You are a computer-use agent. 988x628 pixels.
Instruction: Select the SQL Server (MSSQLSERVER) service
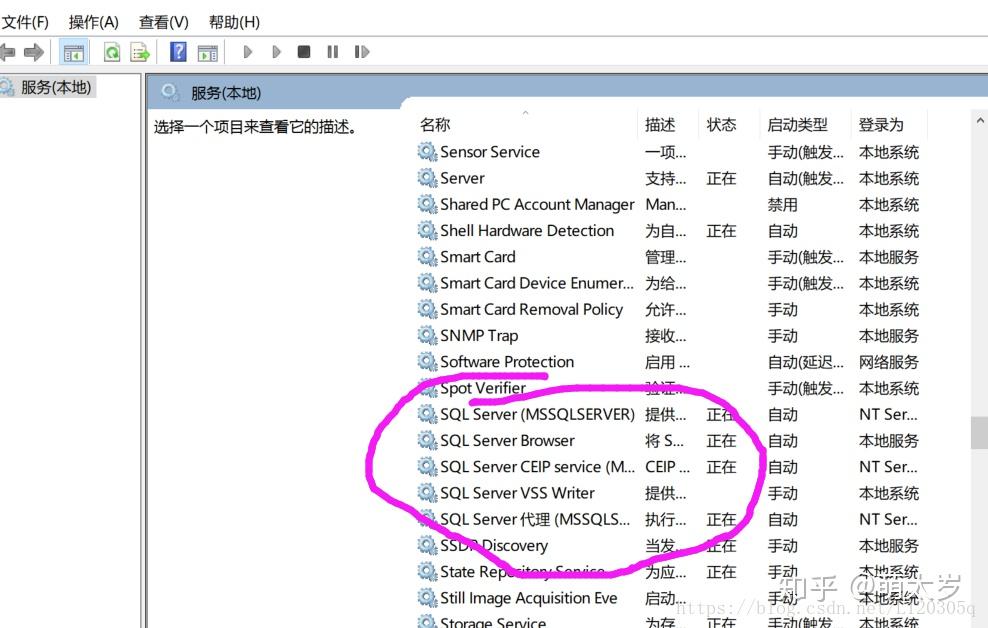pyautogui.click(x=534, y=414)
